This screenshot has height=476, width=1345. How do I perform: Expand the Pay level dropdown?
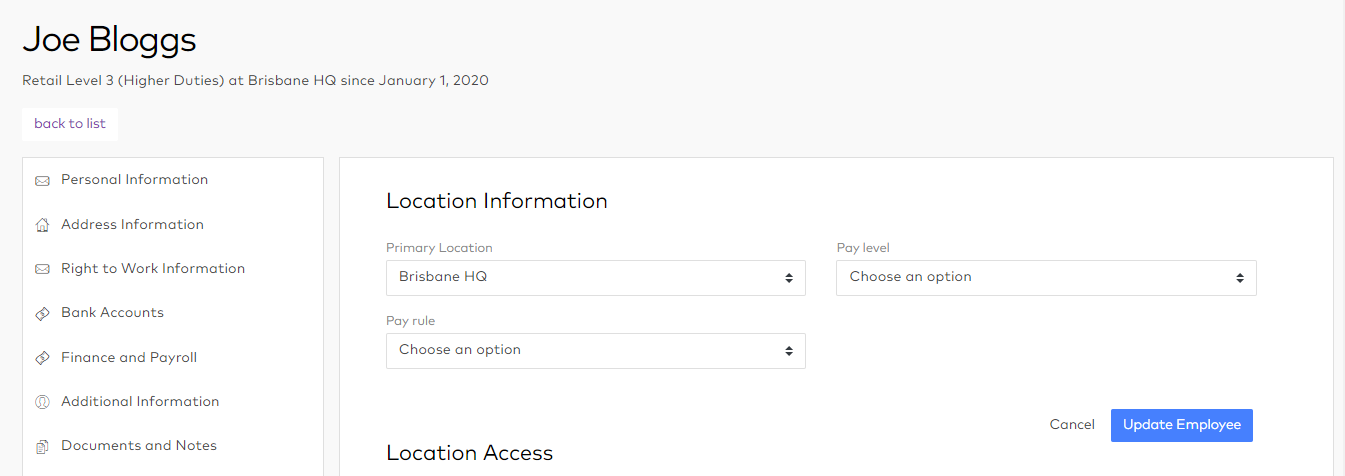pyautogui.click(x=1046, y=277)
